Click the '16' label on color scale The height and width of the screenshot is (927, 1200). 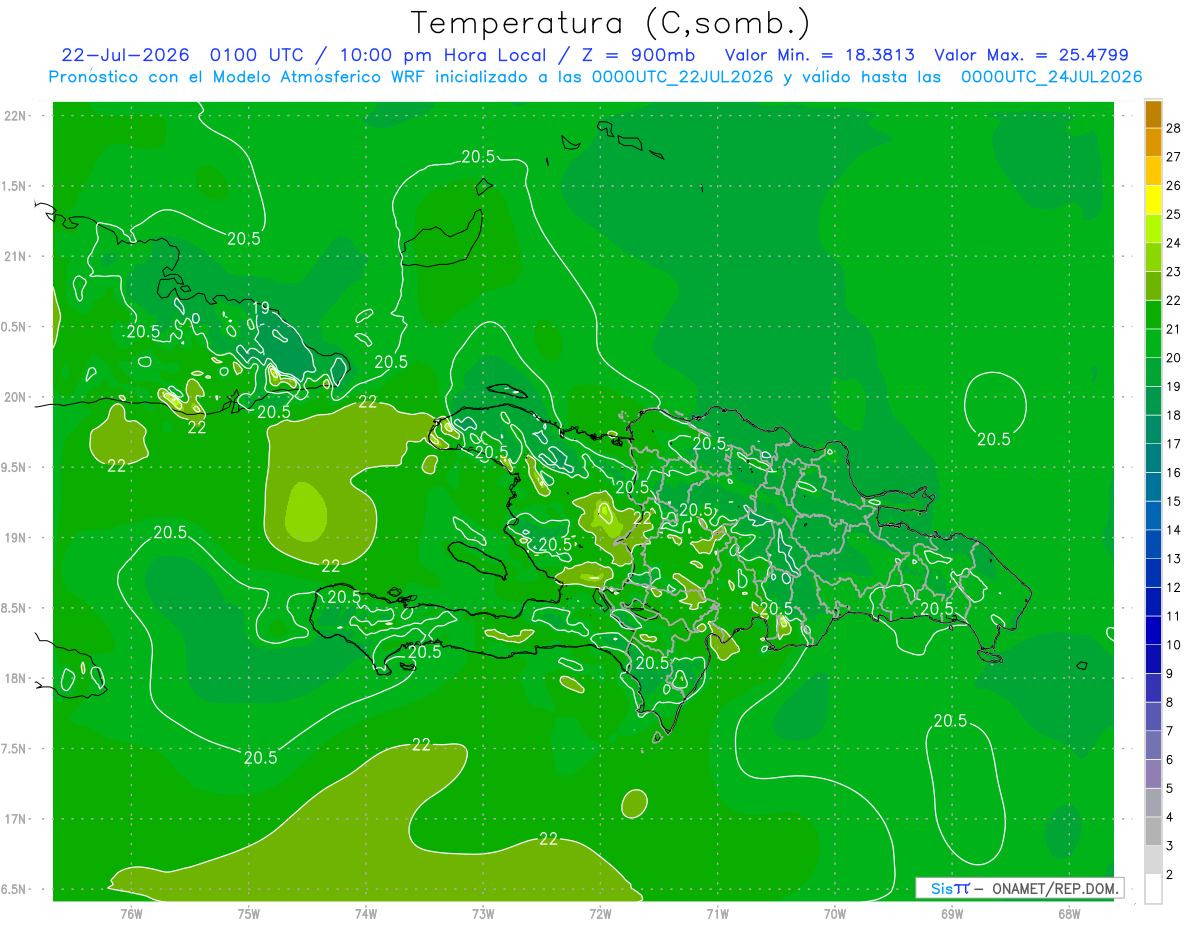click(x=1173, y=473)
